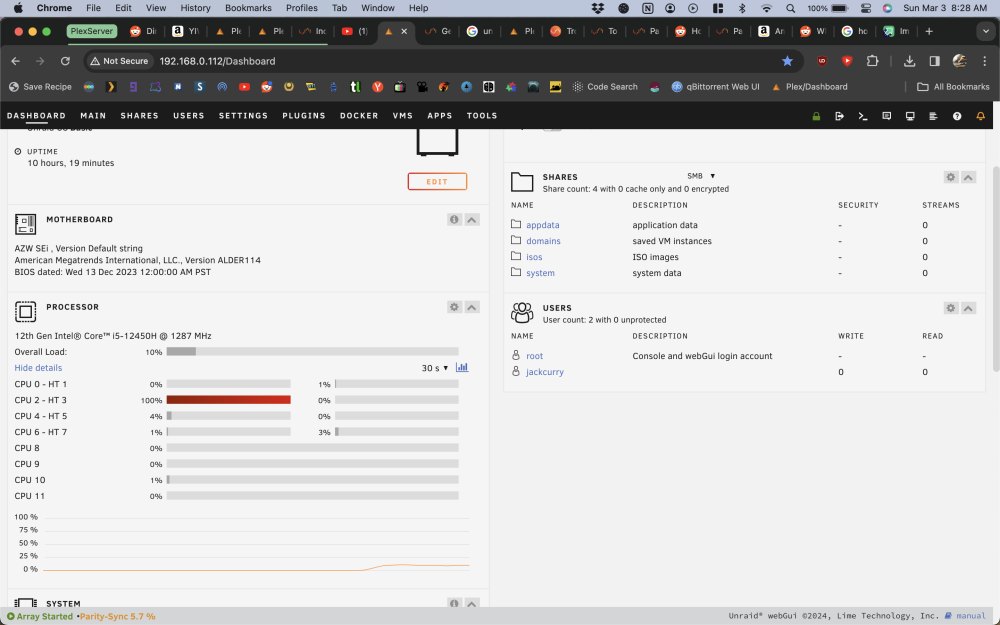Click the Edit button
Image resolution: width=1000 pixels, height=625 pixels.
point(438,181)
